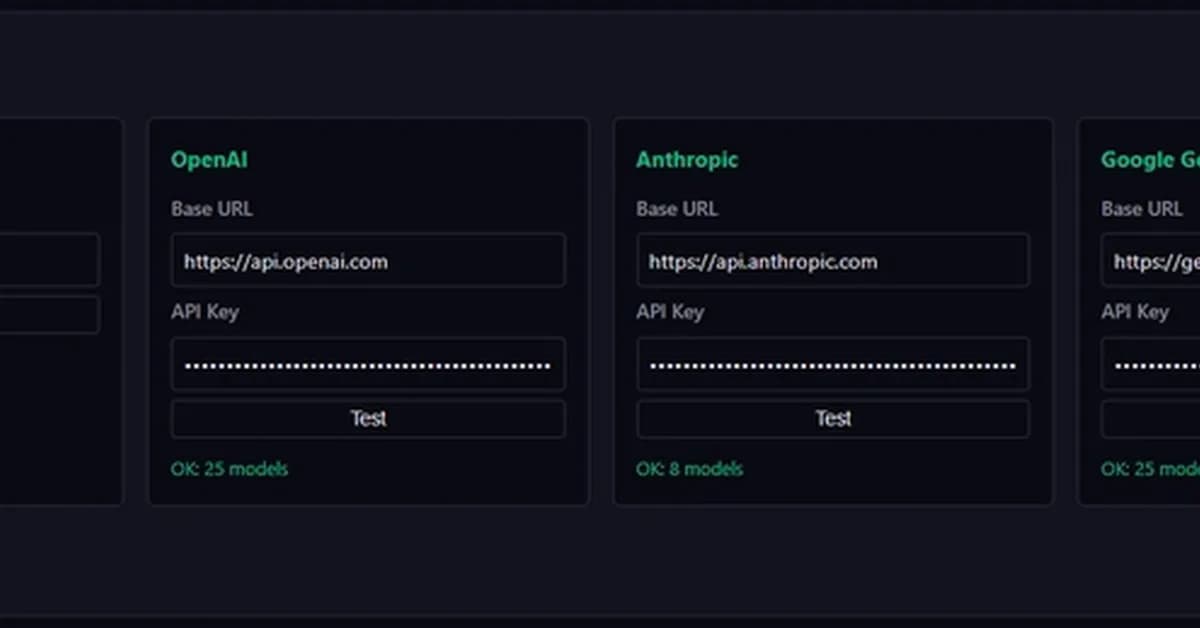
Task: Click the API Key label on the OpenAI card
Action: pos(205,311)
